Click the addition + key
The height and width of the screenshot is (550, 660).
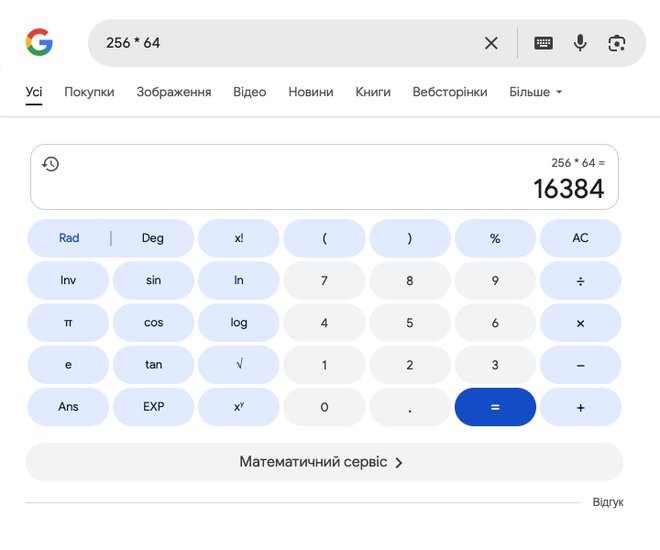(x=580, y=407)
